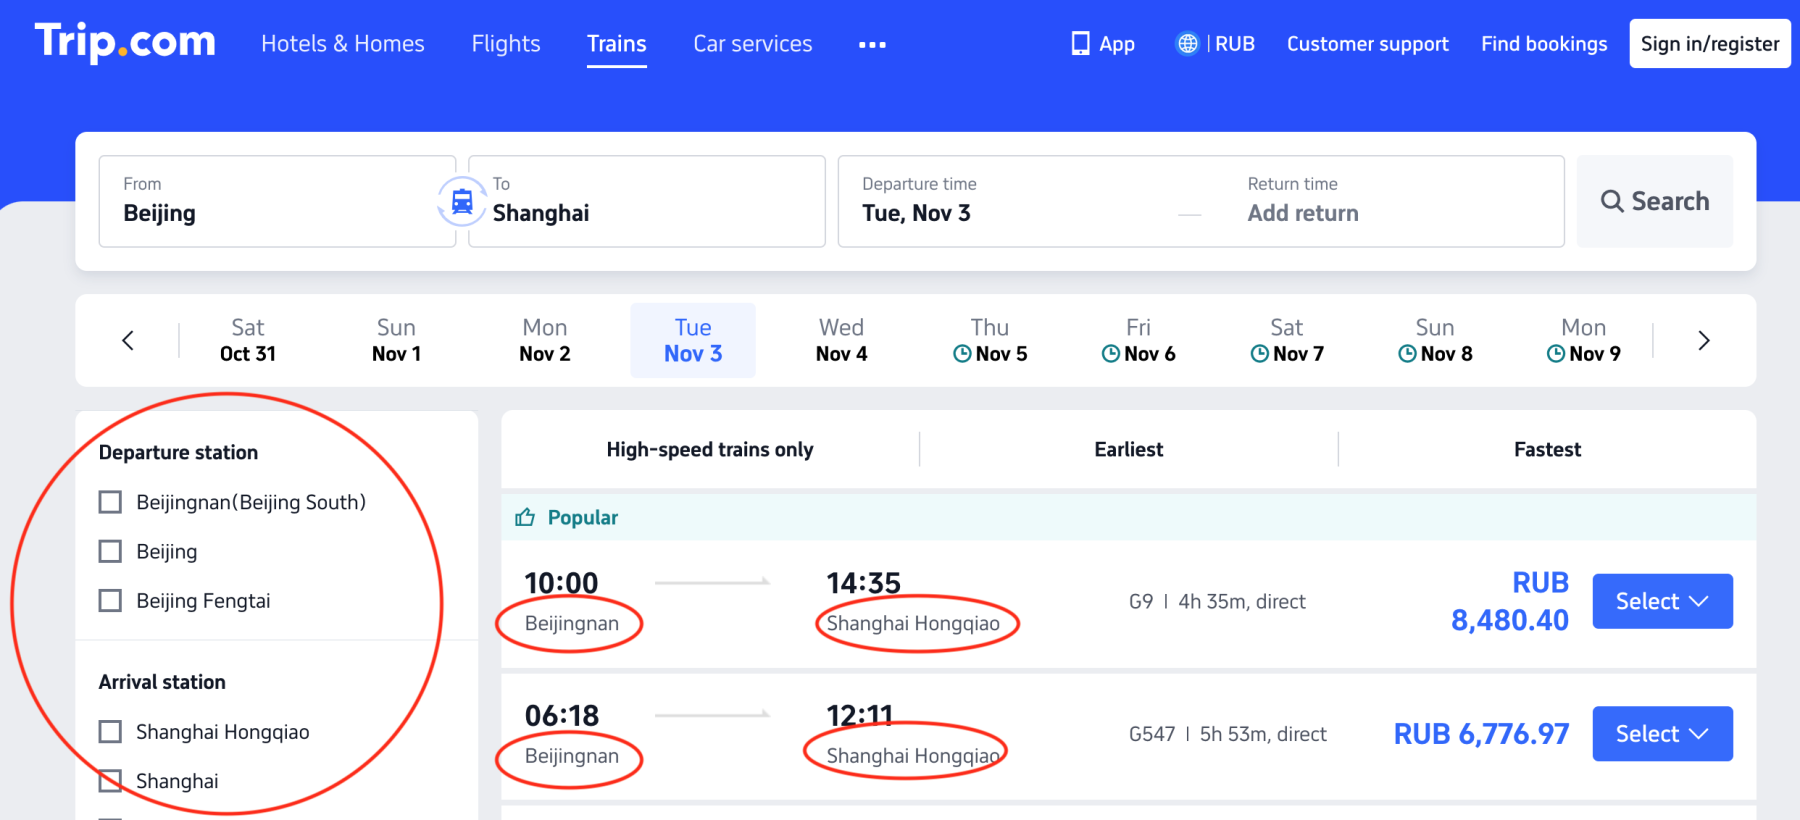Show earlier dates with the left arrow
The width and height of the screenshot is (1800, 820).
click(128, 341)
